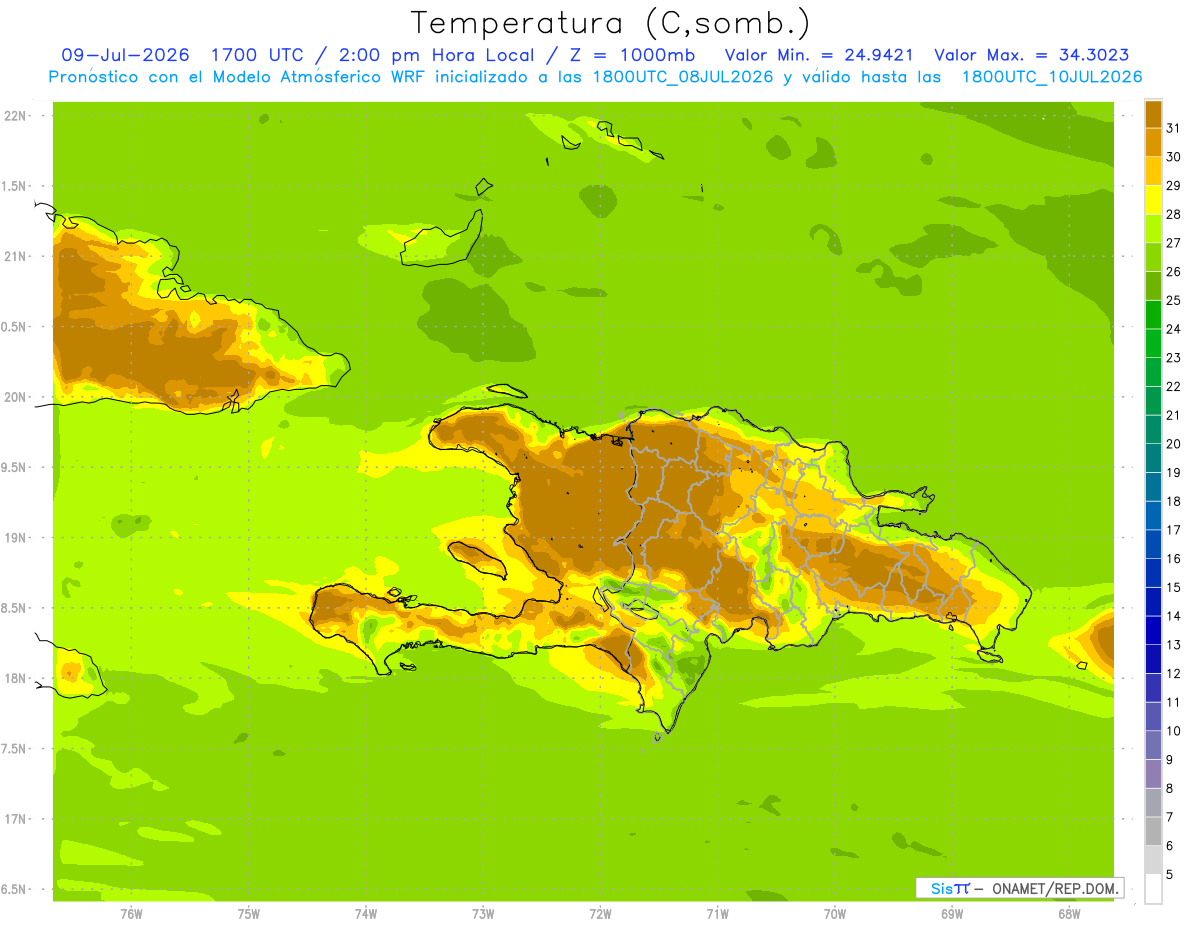Click the "74W" longitude label
Image resolution: width=1200 pixels, height=927 pixels.
[366, 913]
